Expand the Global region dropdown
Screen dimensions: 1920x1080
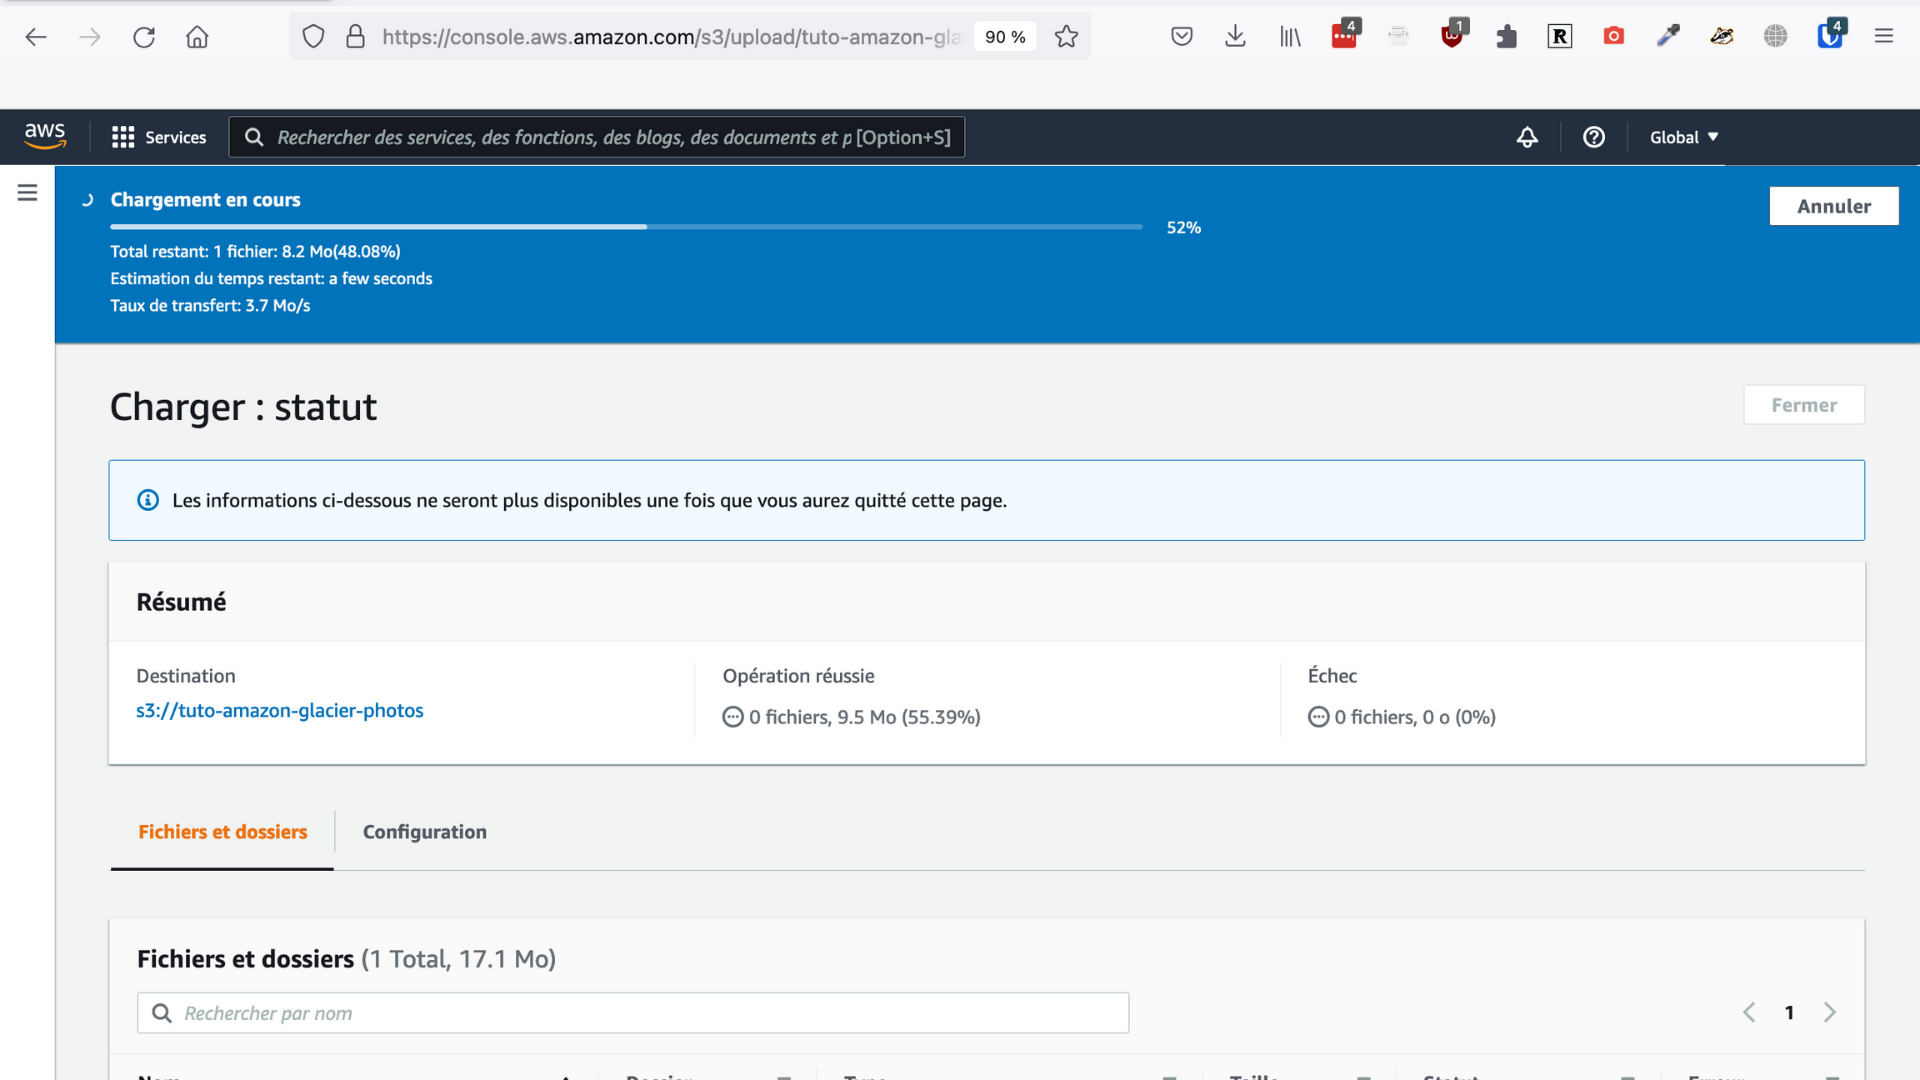1683,137
